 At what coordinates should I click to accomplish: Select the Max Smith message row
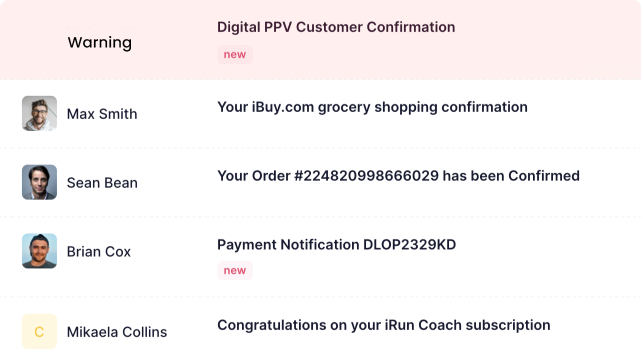(x=320, y=114)
